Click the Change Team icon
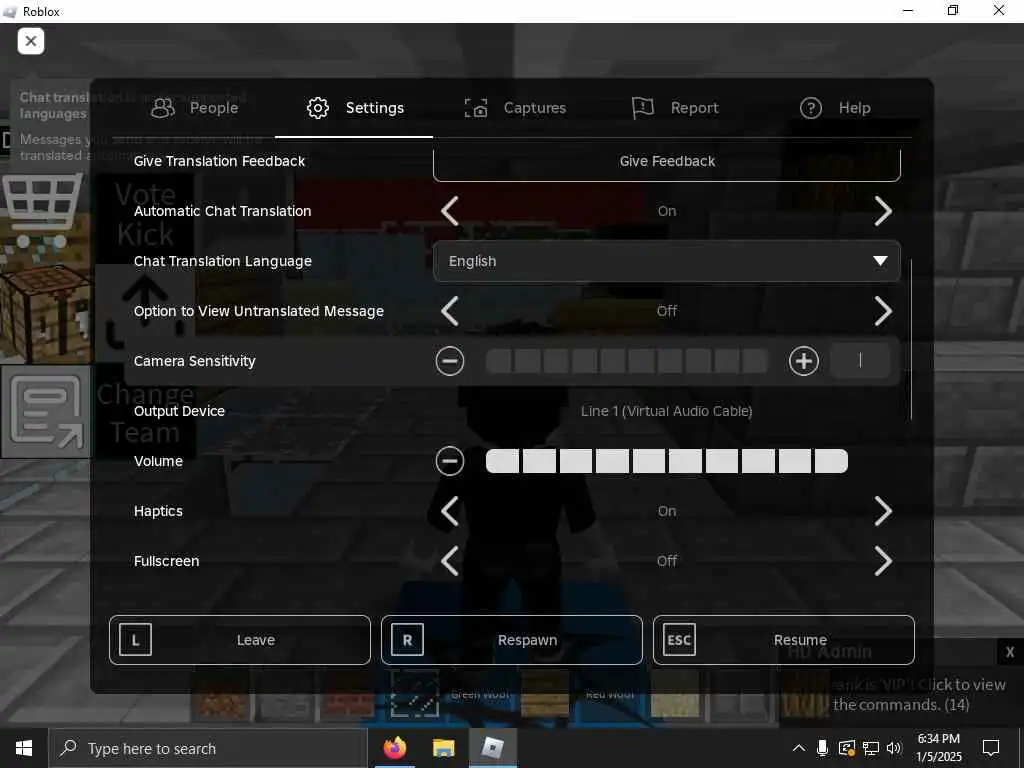Viewport: 1024px width, 768px height. (46, 411)
